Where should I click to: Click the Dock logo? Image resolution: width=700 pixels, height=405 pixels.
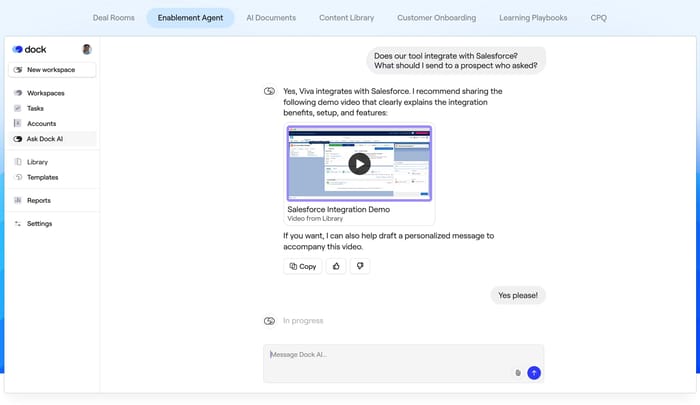click(x=29, y=49)
